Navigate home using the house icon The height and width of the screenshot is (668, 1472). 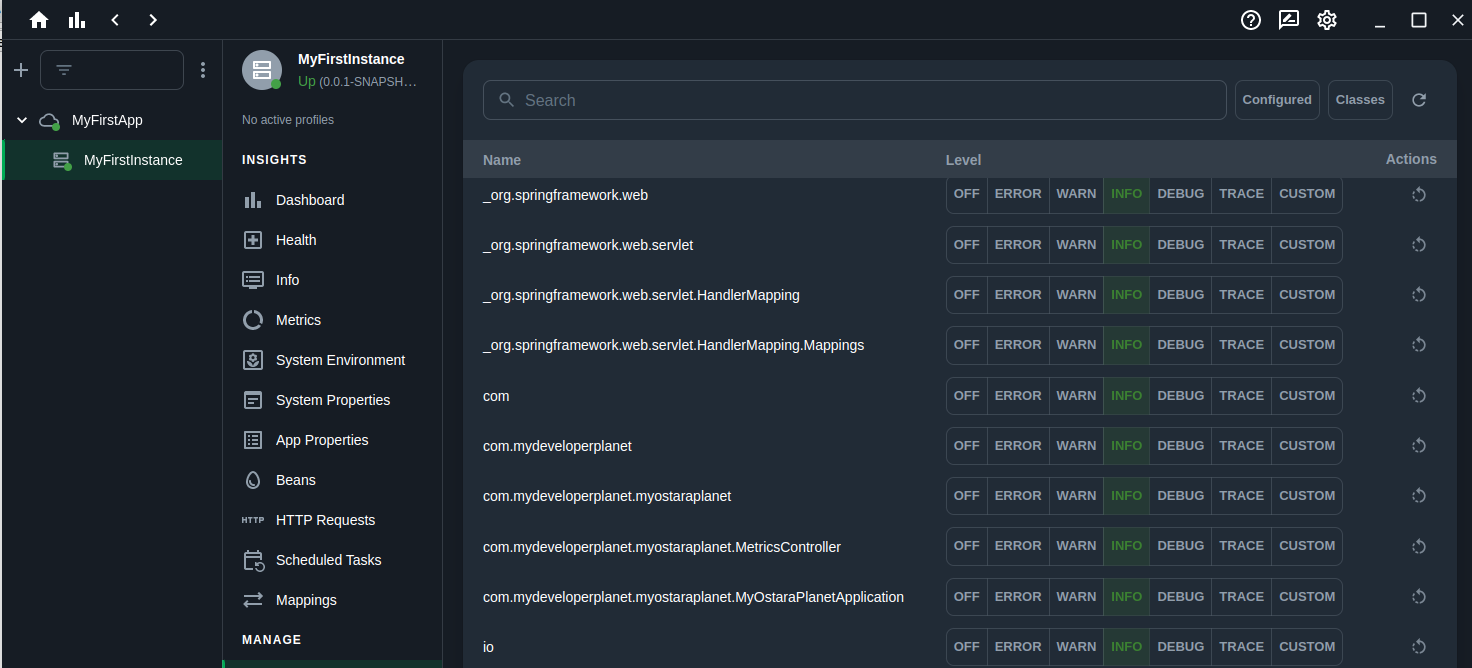pyautogui.click(x=38, y=19)
